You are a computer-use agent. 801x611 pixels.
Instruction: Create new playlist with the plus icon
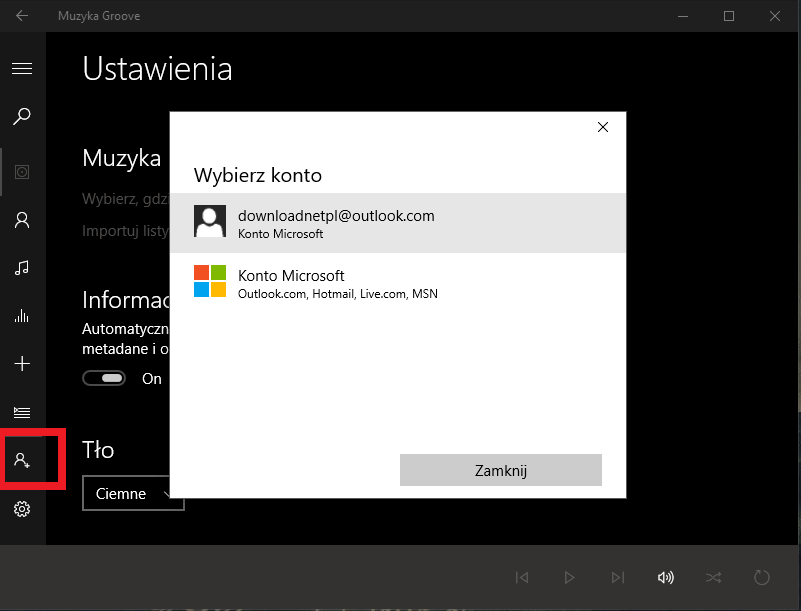22,364
